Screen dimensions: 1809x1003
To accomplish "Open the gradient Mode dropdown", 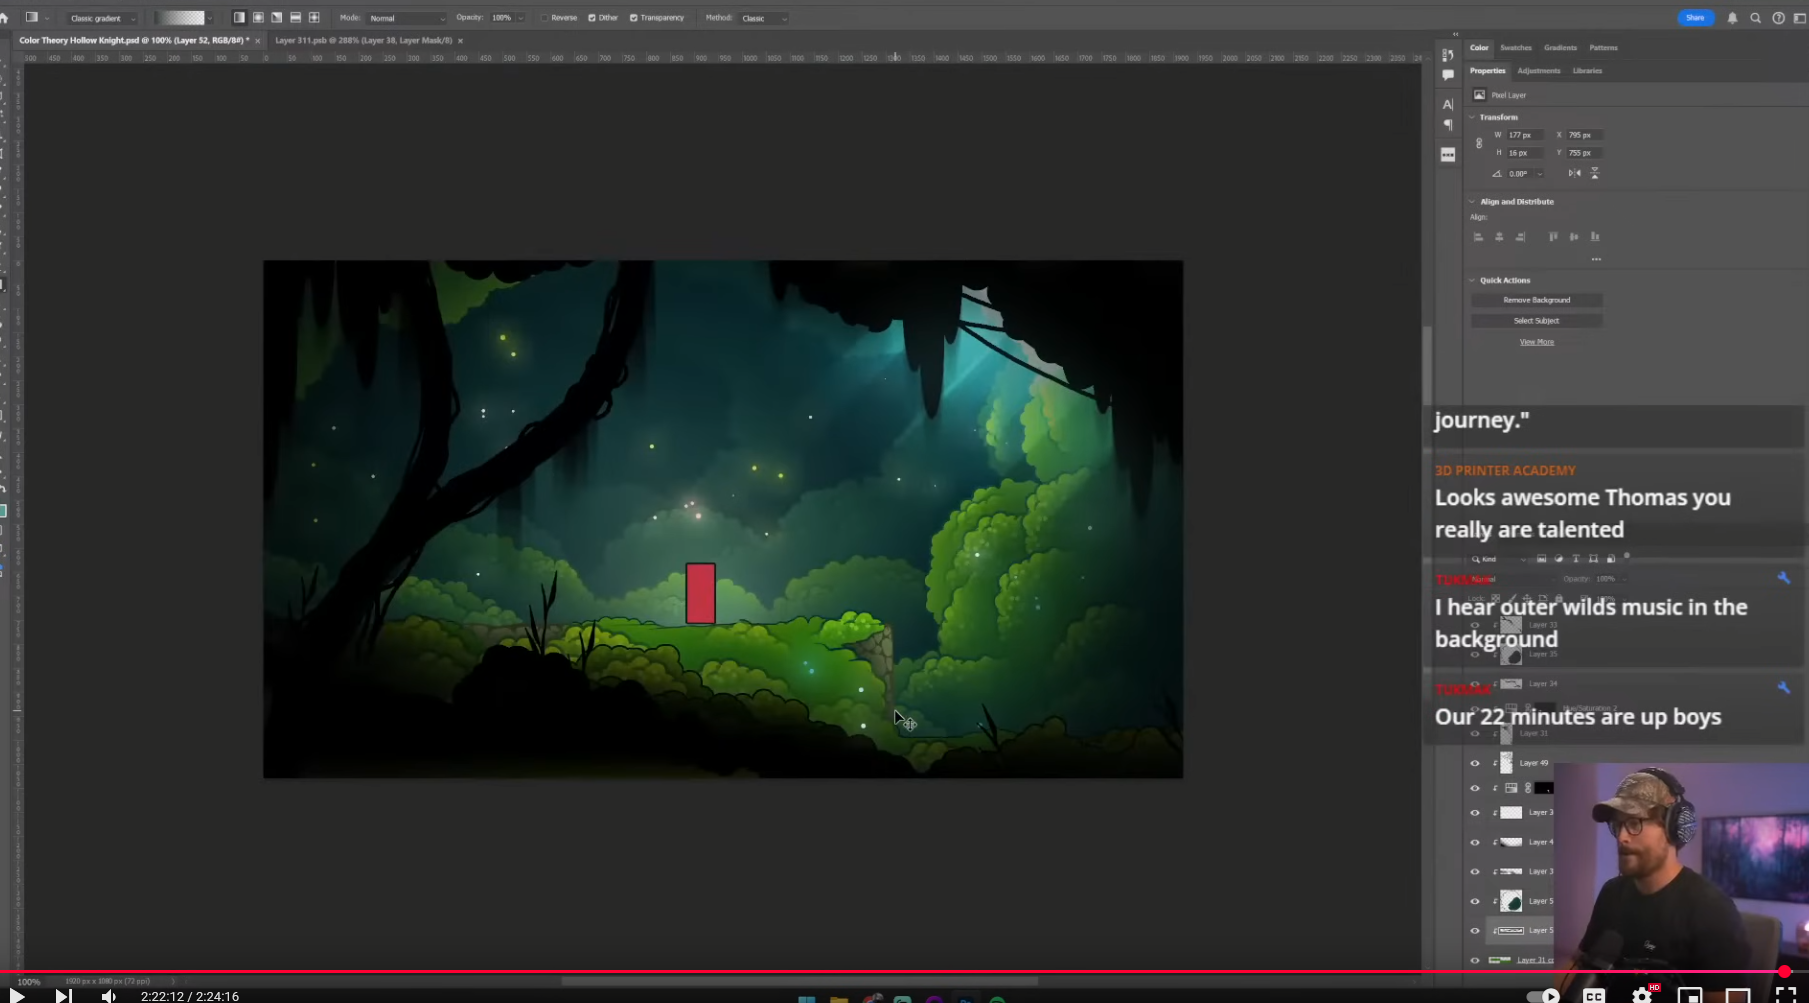I will pyautogui.click(x=406, y=18).
